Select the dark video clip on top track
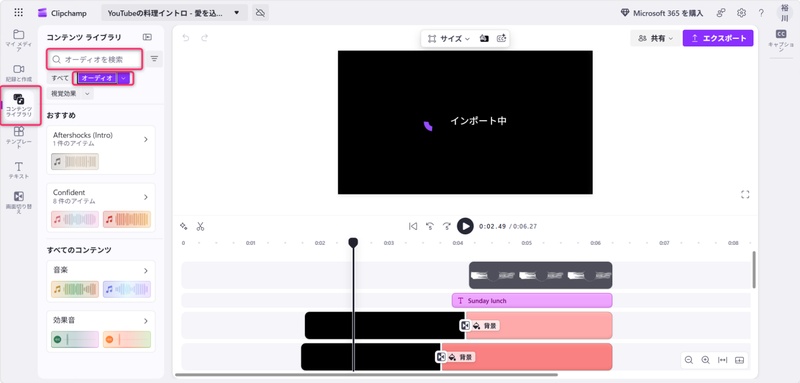 tap(540, 275)
